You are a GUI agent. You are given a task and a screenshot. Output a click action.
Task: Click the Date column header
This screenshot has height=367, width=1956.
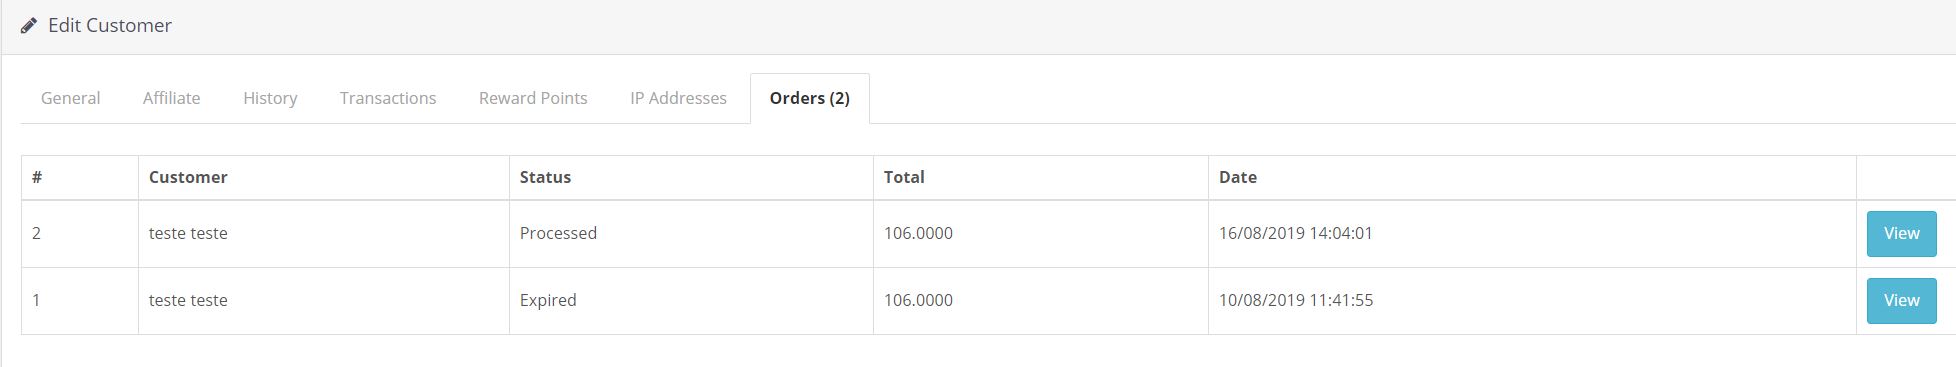tap(1238, 177)
